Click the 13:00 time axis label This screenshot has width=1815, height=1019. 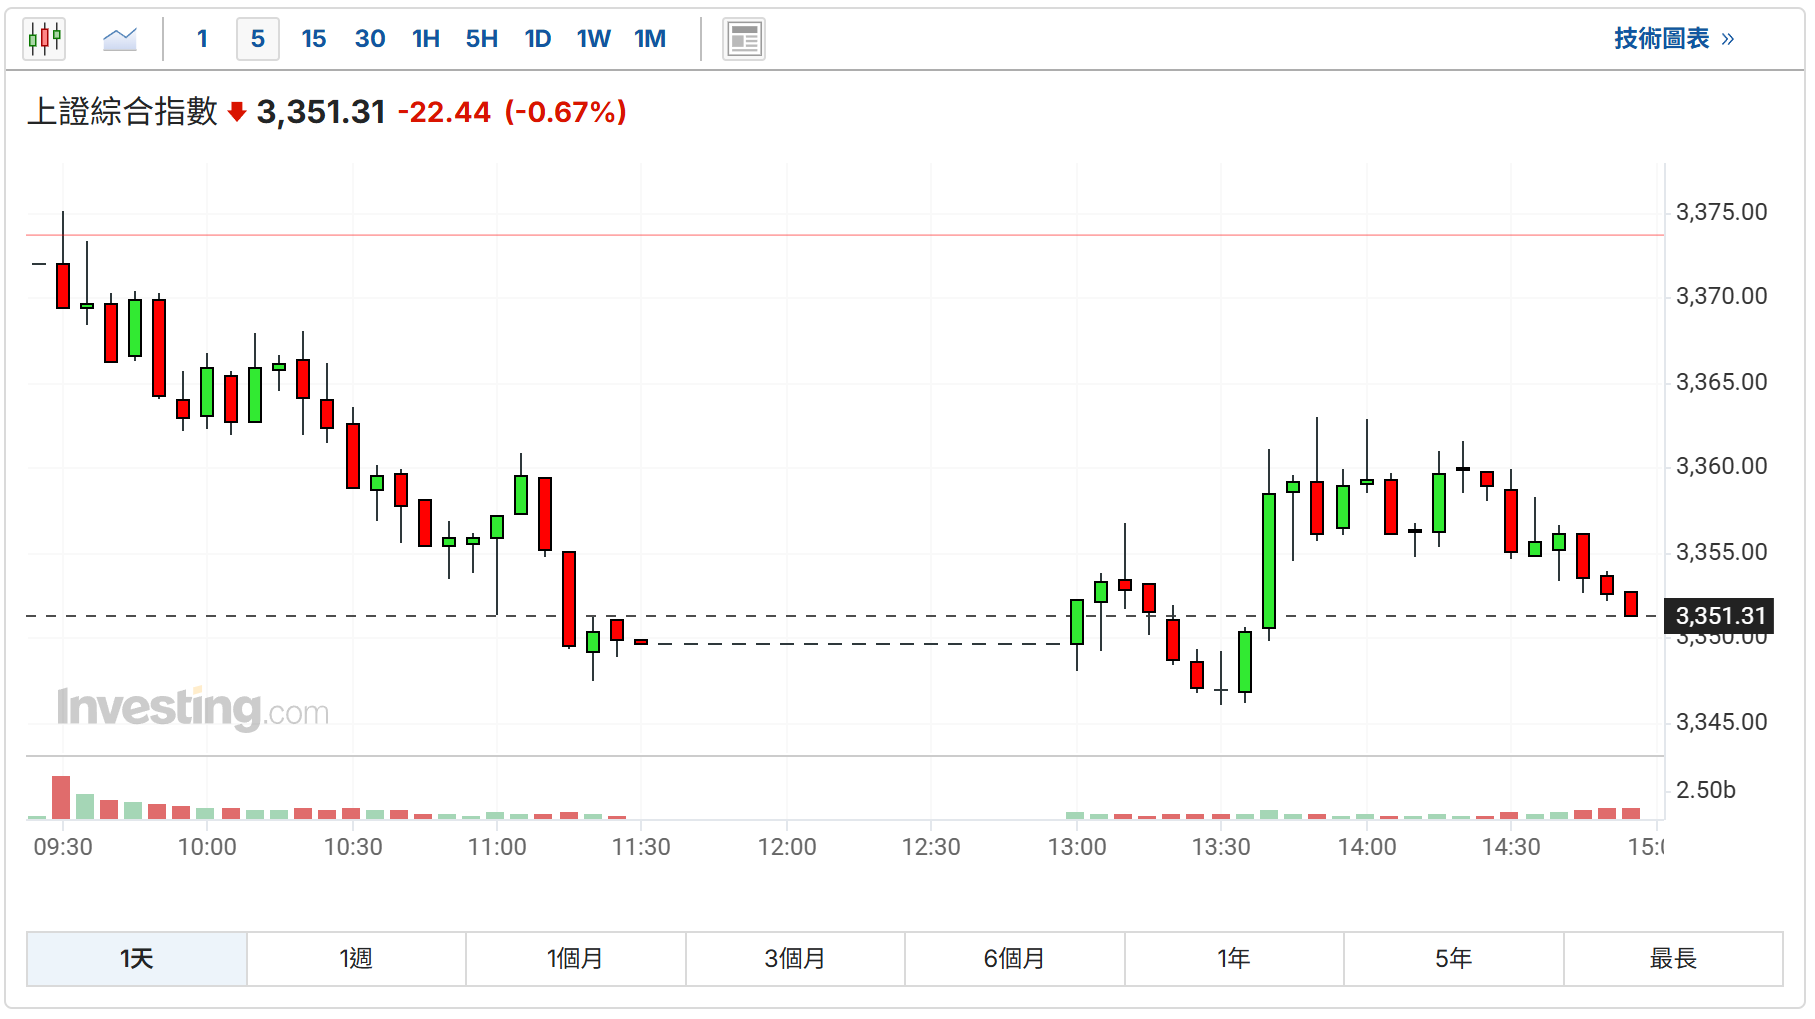click(x=1077, y=847)
